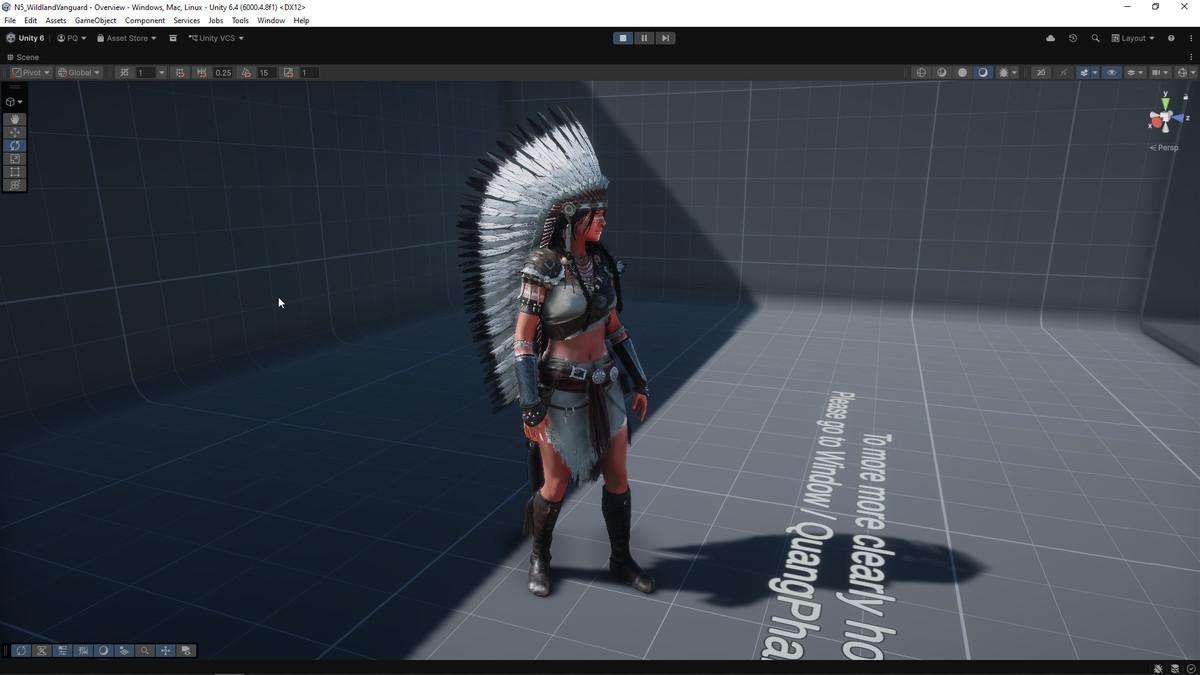Viewport: 1200px width, 675px height.
Task: Open the undo history icon
Action: [x=1073, y=38]
